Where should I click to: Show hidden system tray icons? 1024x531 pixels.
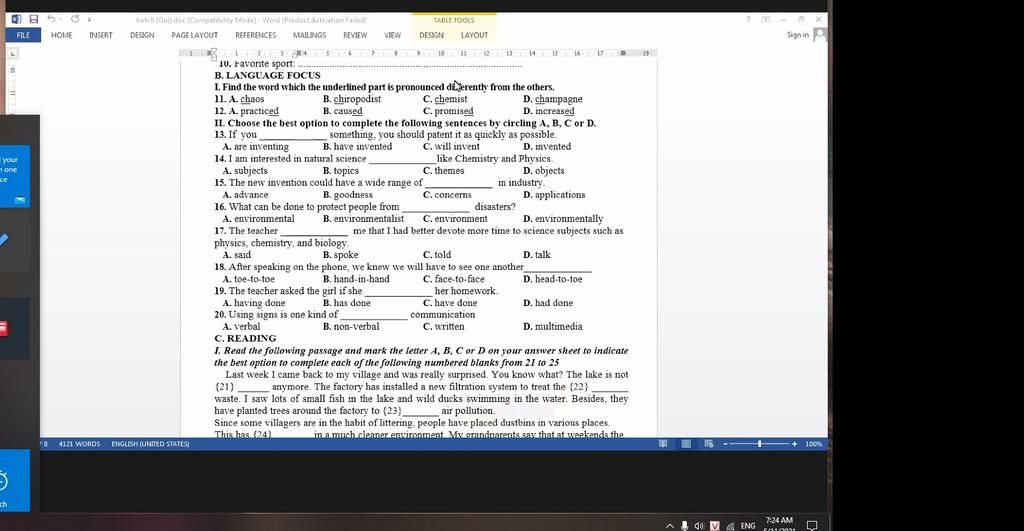[x=669, y=526]
